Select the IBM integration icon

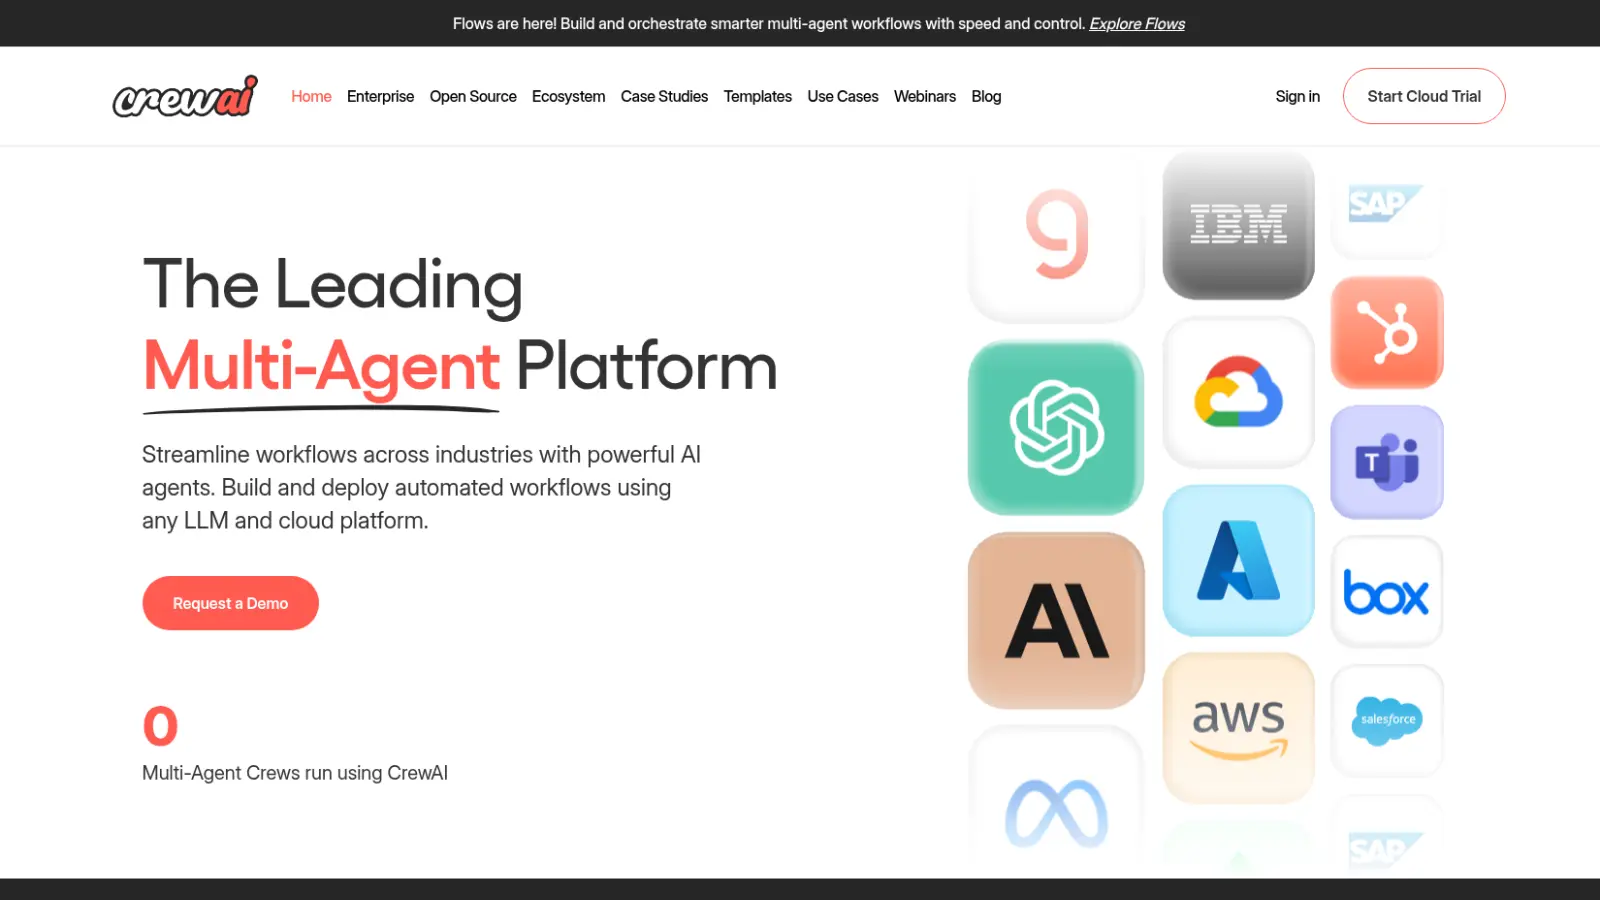1238,224
